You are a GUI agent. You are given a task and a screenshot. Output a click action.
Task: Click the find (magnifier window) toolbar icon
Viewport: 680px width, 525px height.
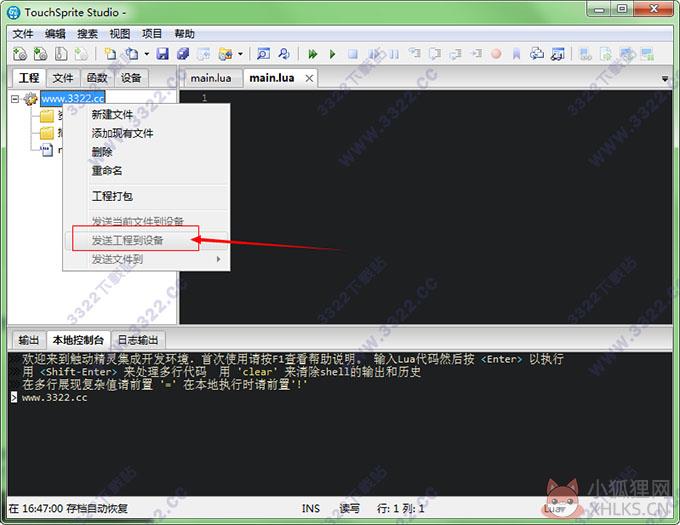click(x=263, y=54)
